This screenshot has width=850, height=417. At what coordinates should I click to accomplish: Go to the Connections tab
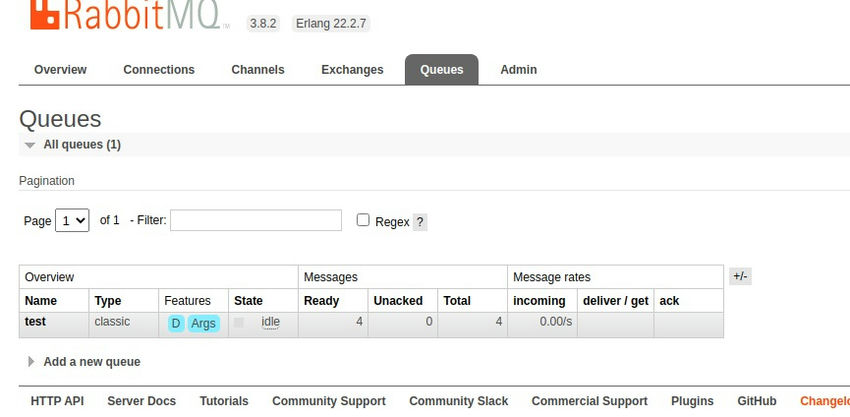(159, 70)
